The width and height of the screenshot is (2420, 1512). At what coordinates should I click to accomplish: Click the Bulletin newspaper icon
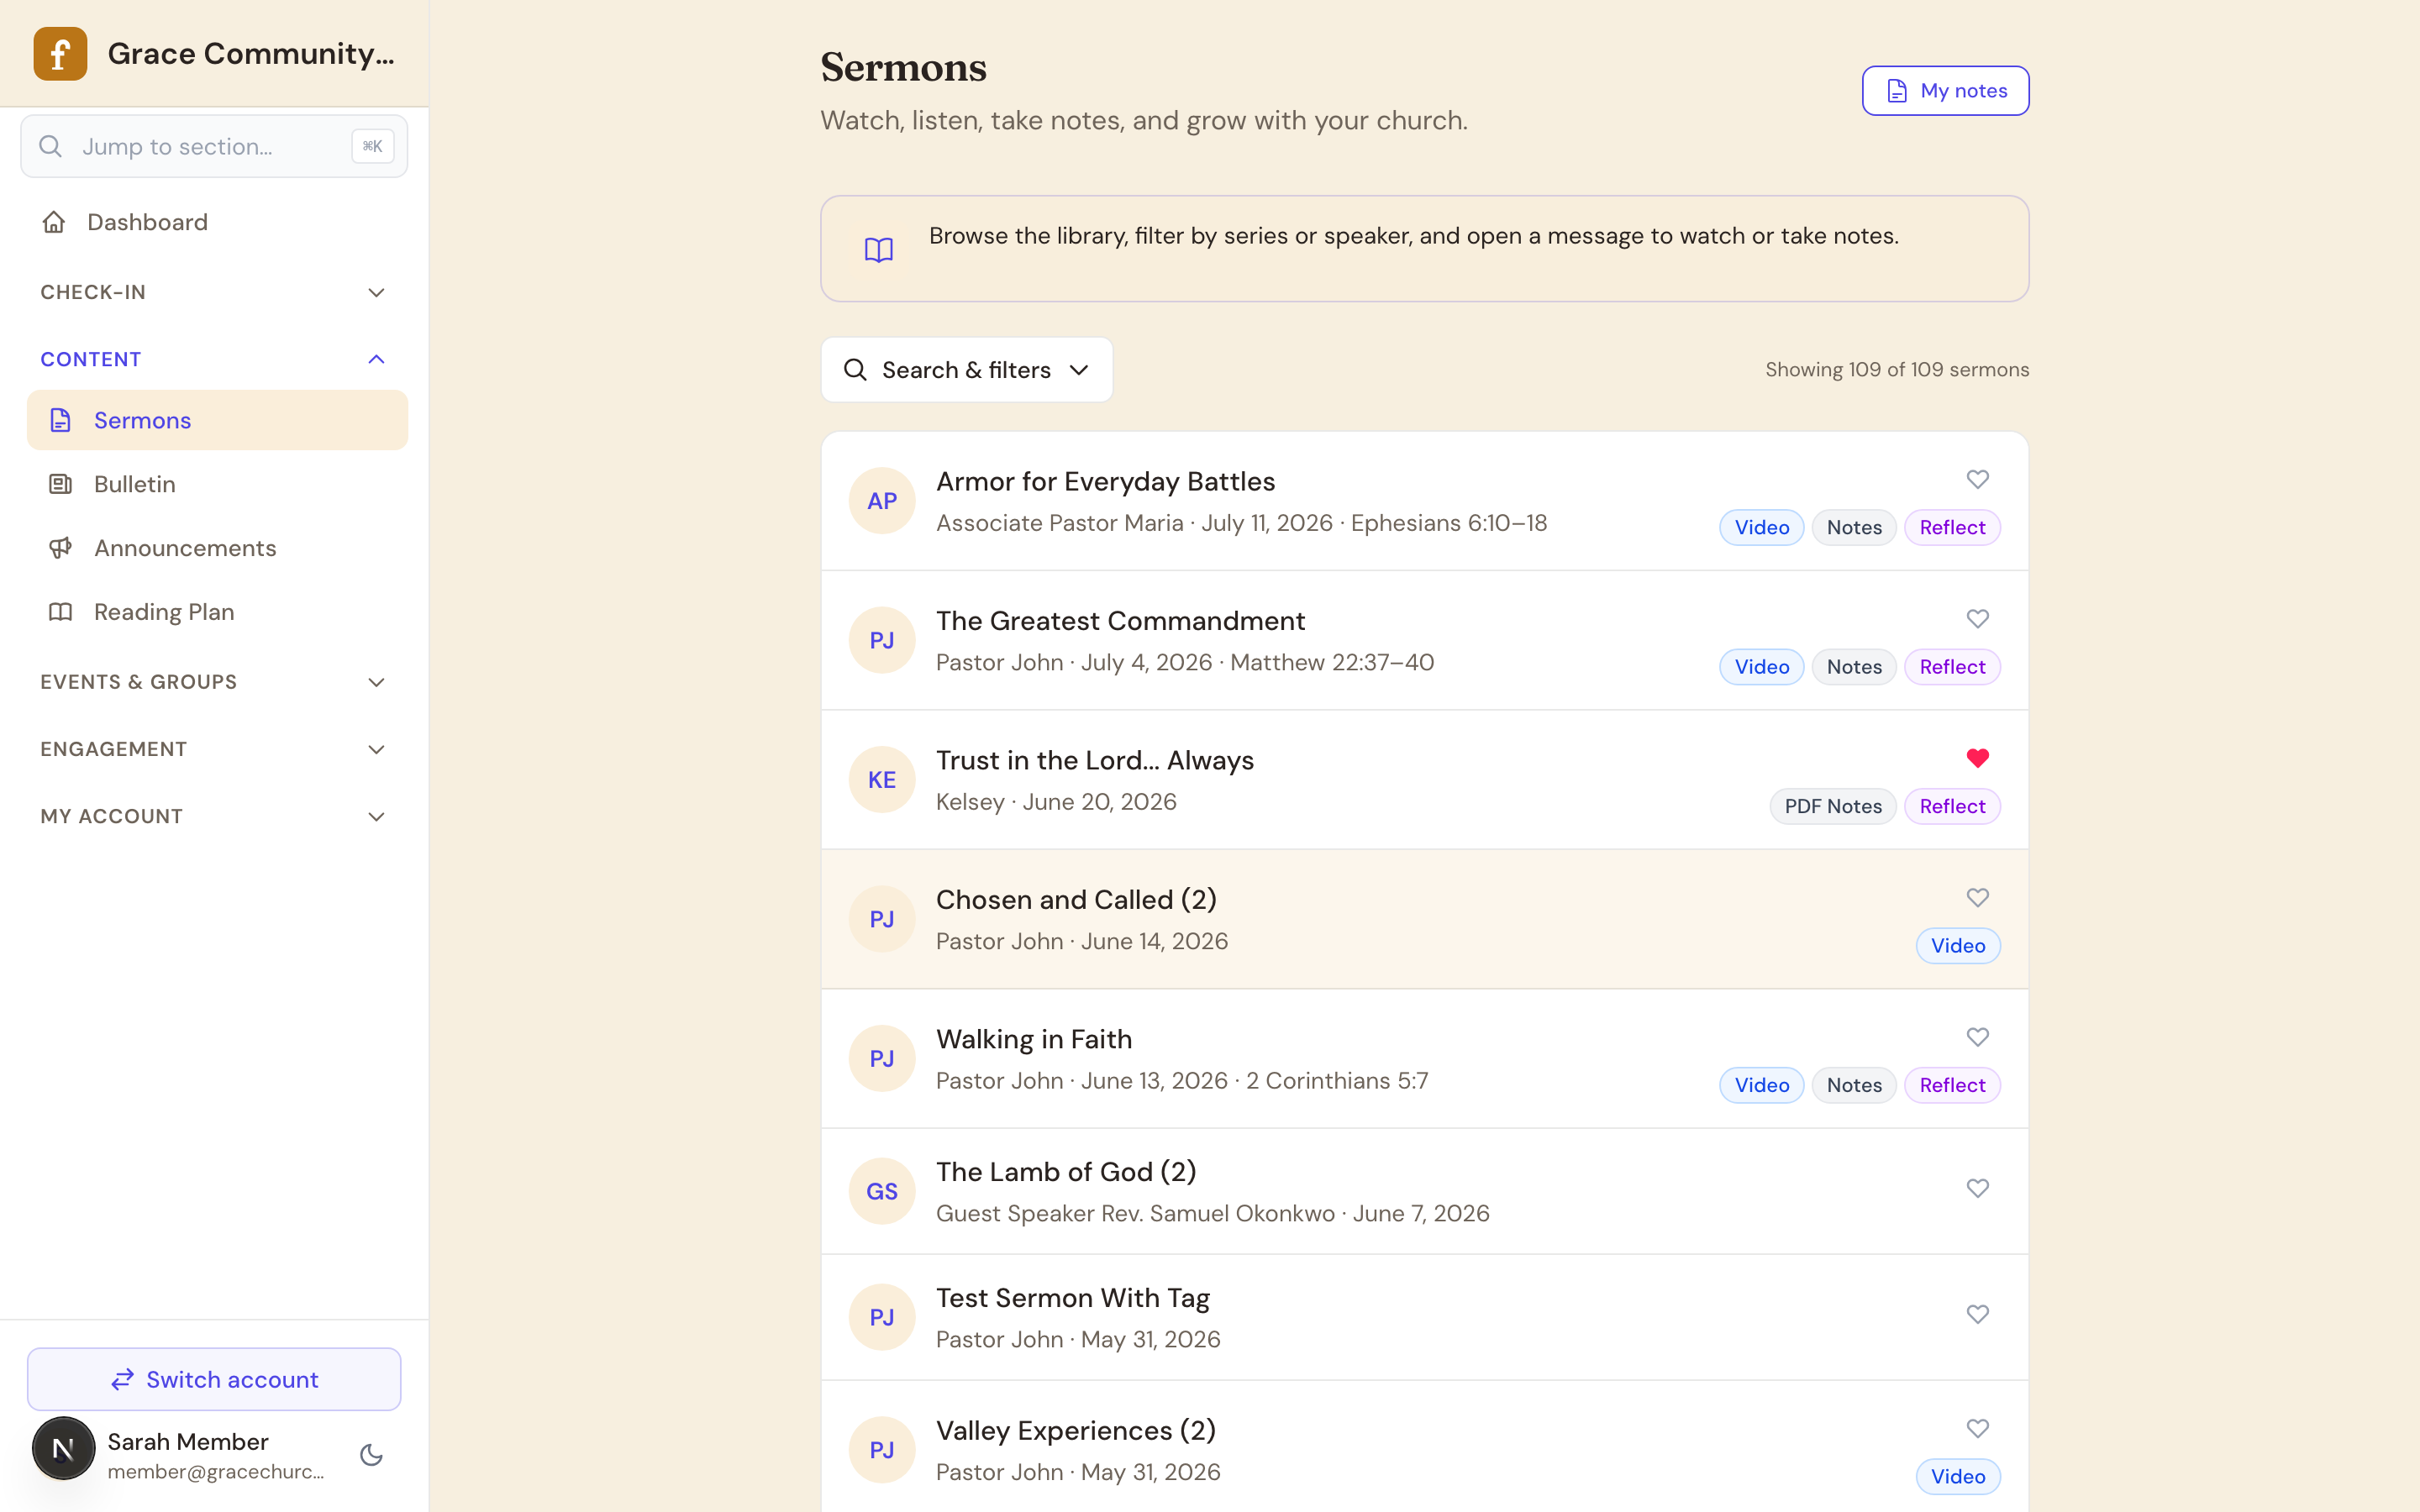tap(61, 484)
